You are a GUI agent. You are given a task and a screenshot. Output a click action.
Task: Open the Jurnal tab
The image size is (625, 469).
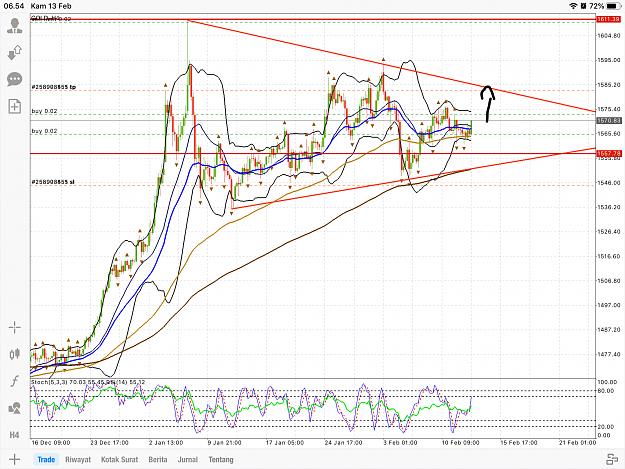coord(188,459)
